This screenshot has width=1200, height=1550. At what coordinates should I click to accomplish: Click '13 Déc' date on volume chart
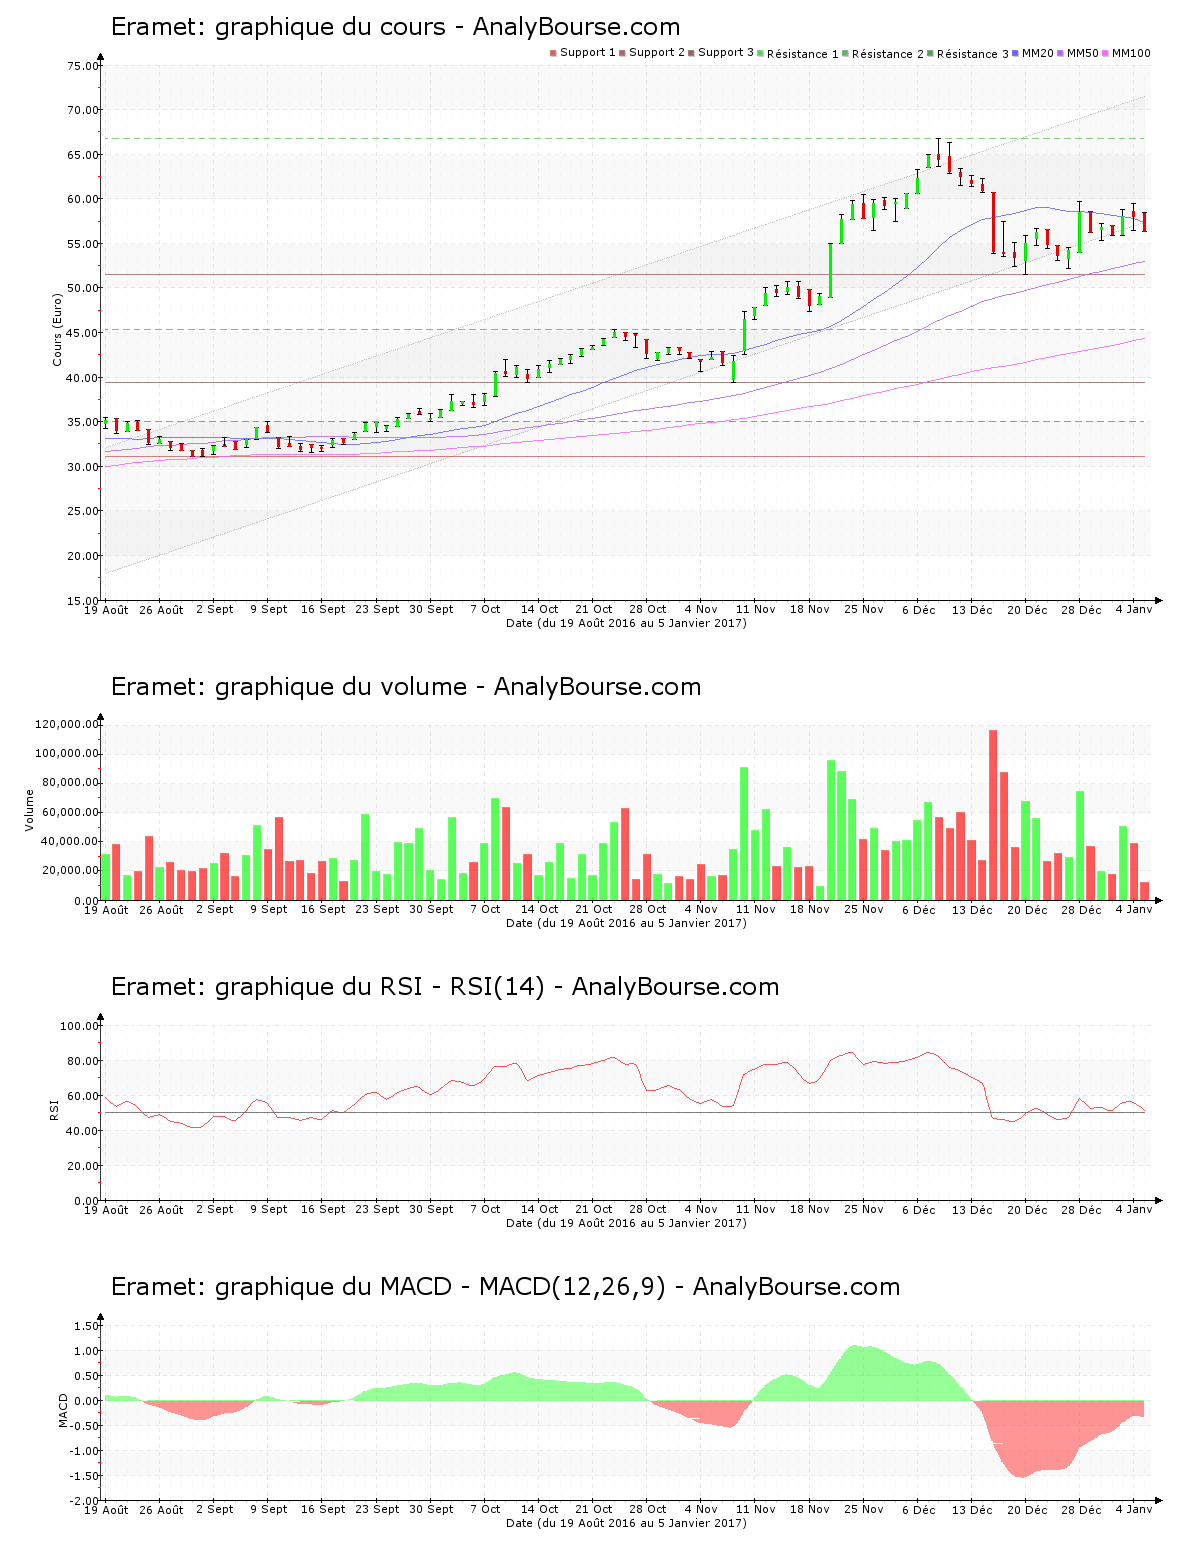[x=972, y=909]
